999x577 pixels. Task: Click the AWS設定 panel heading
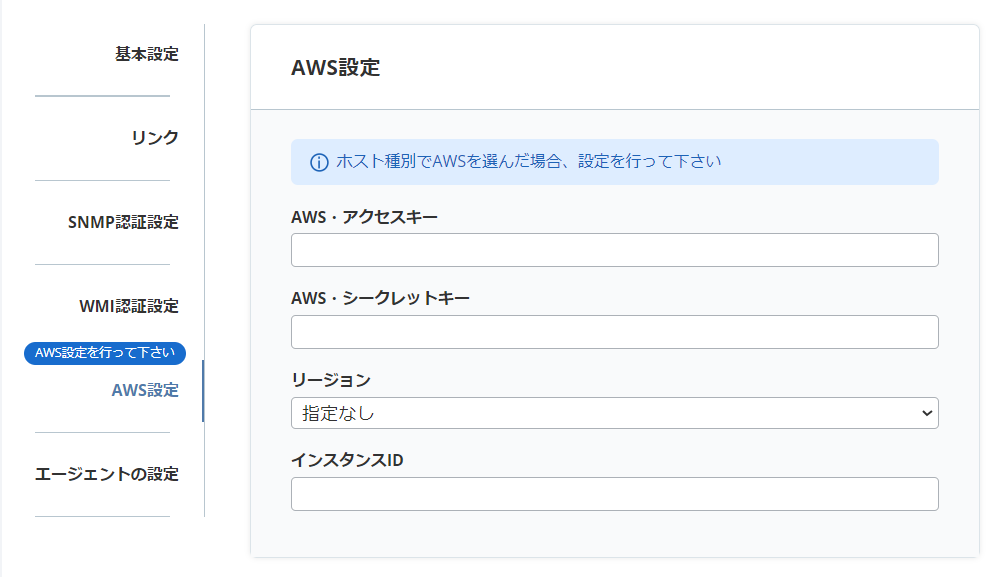(335, 68)
